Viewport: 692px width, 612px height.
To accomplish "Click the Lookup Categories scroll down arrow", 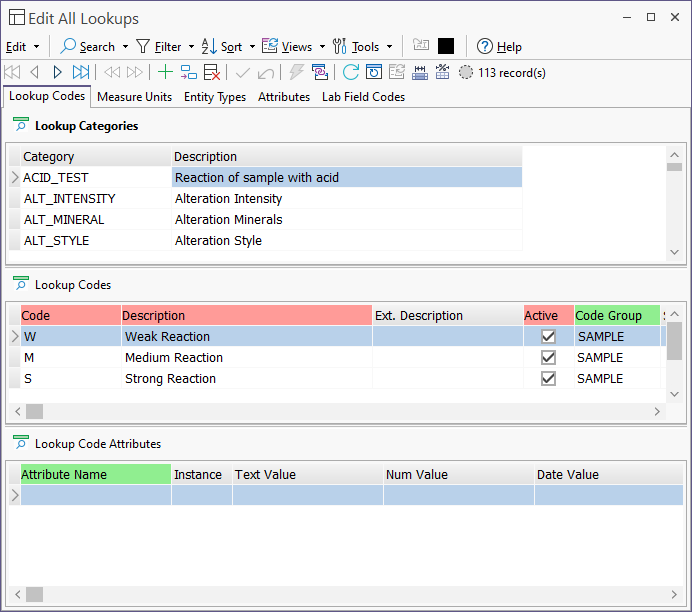I will pyautogui.click(x=674, y=252).
